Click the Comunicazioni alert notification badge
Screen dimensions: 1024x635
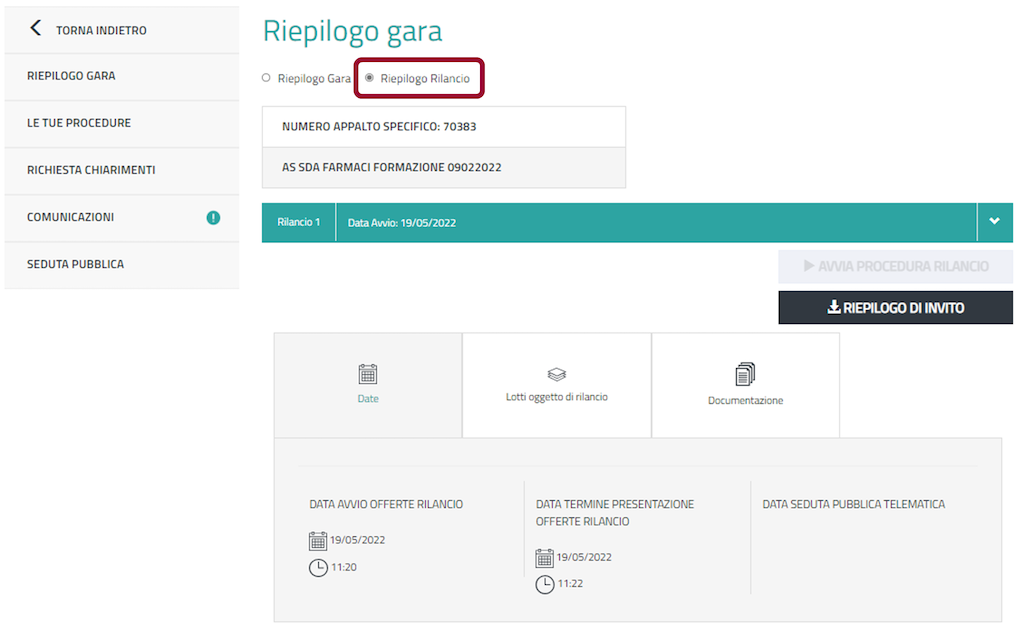point(213,217)
